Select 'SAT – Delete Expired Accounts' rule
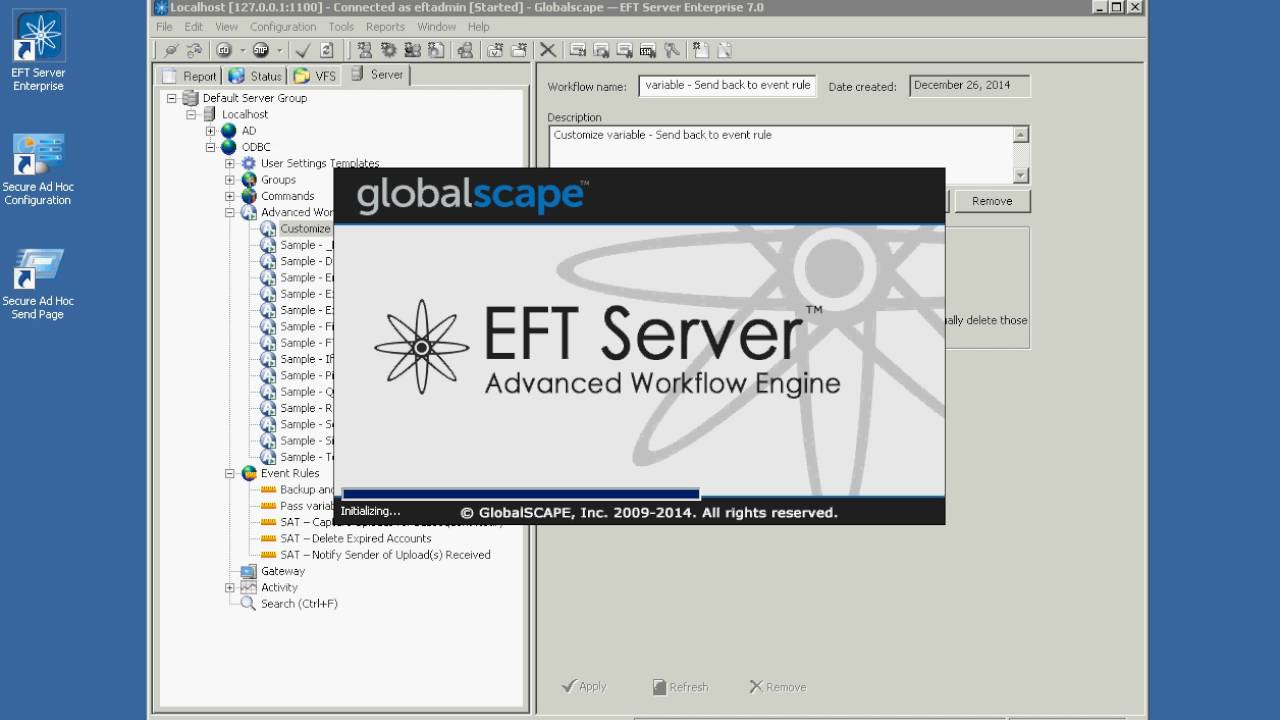The width and height of the screenshot is (1280, 720). pos(355,538)
